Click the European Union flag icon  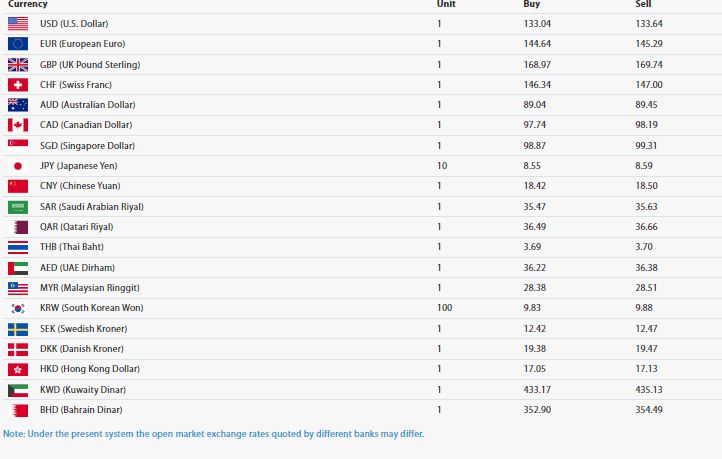tap(18, 44)
